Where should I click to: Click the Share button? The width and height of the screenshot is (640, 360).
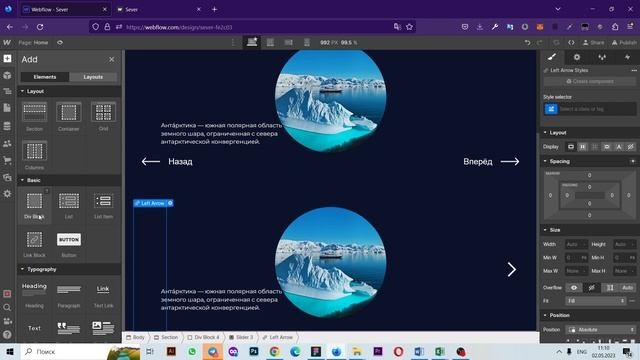point(594,42)
